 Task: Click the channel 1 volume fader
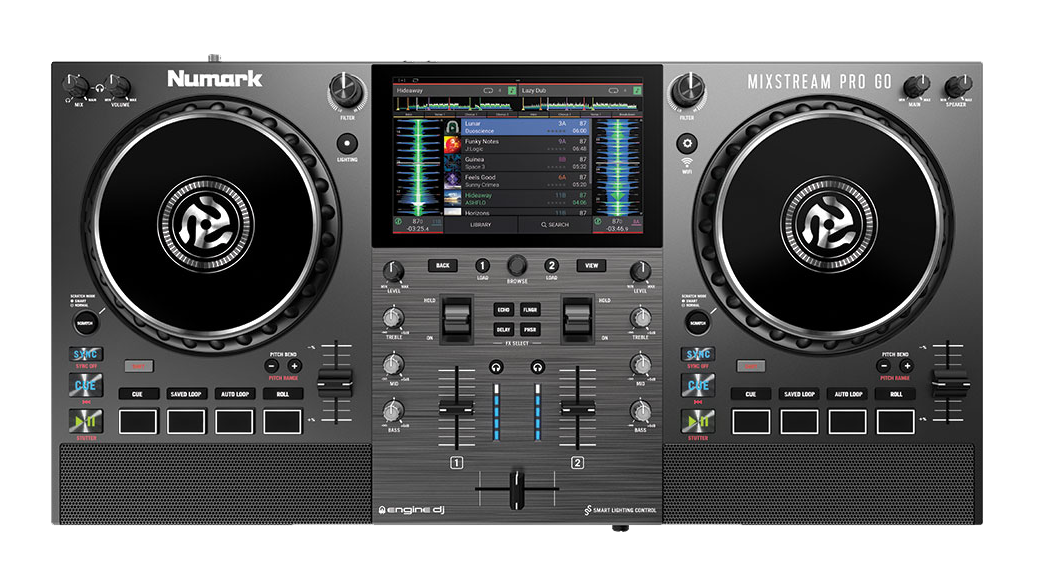coord(457,407)
